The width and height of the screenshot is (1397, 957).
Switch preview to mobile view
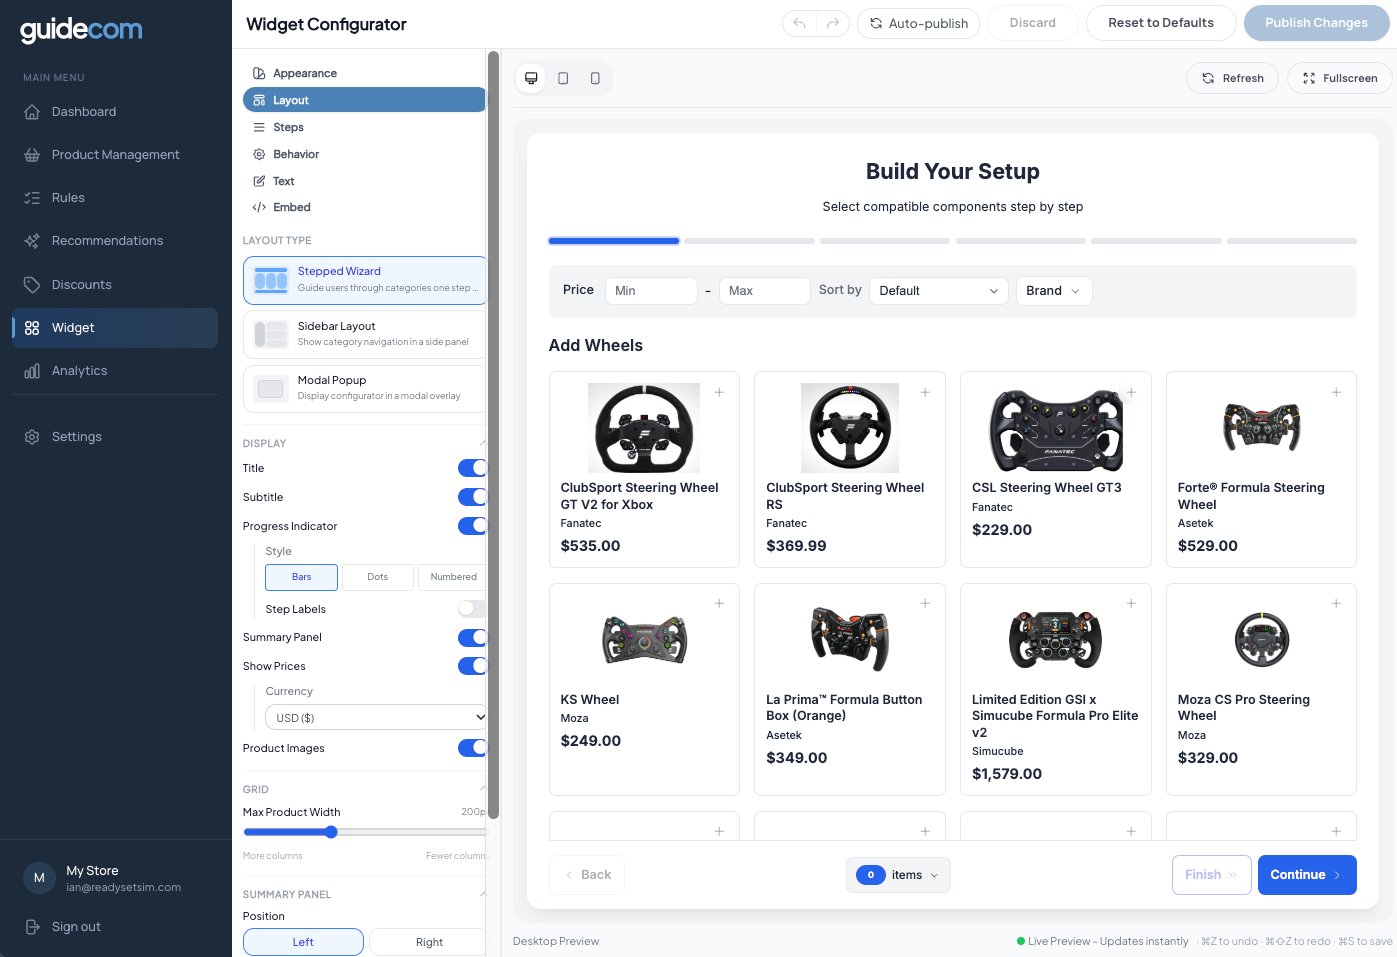[595, 77]
